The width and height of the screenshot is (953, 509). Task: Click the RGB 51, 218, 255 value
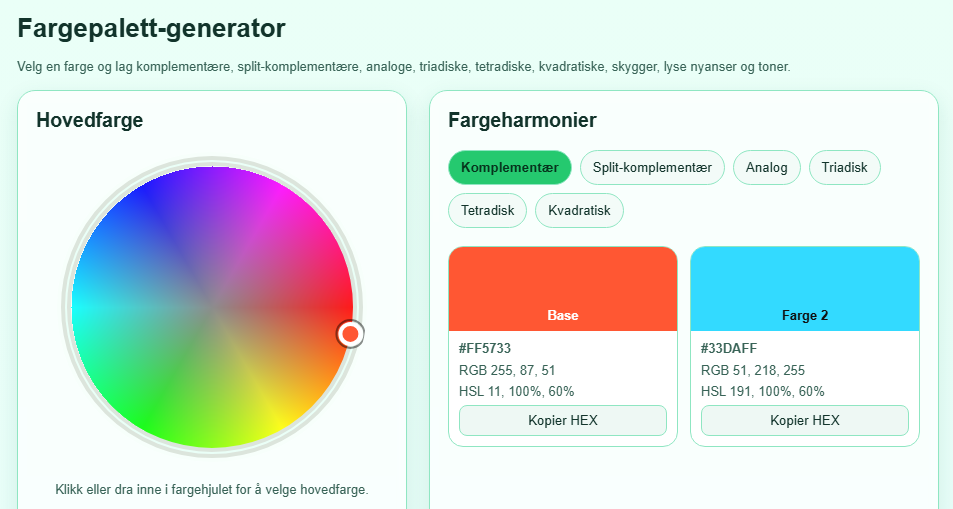pyautogui.click(x=752, y=370)
